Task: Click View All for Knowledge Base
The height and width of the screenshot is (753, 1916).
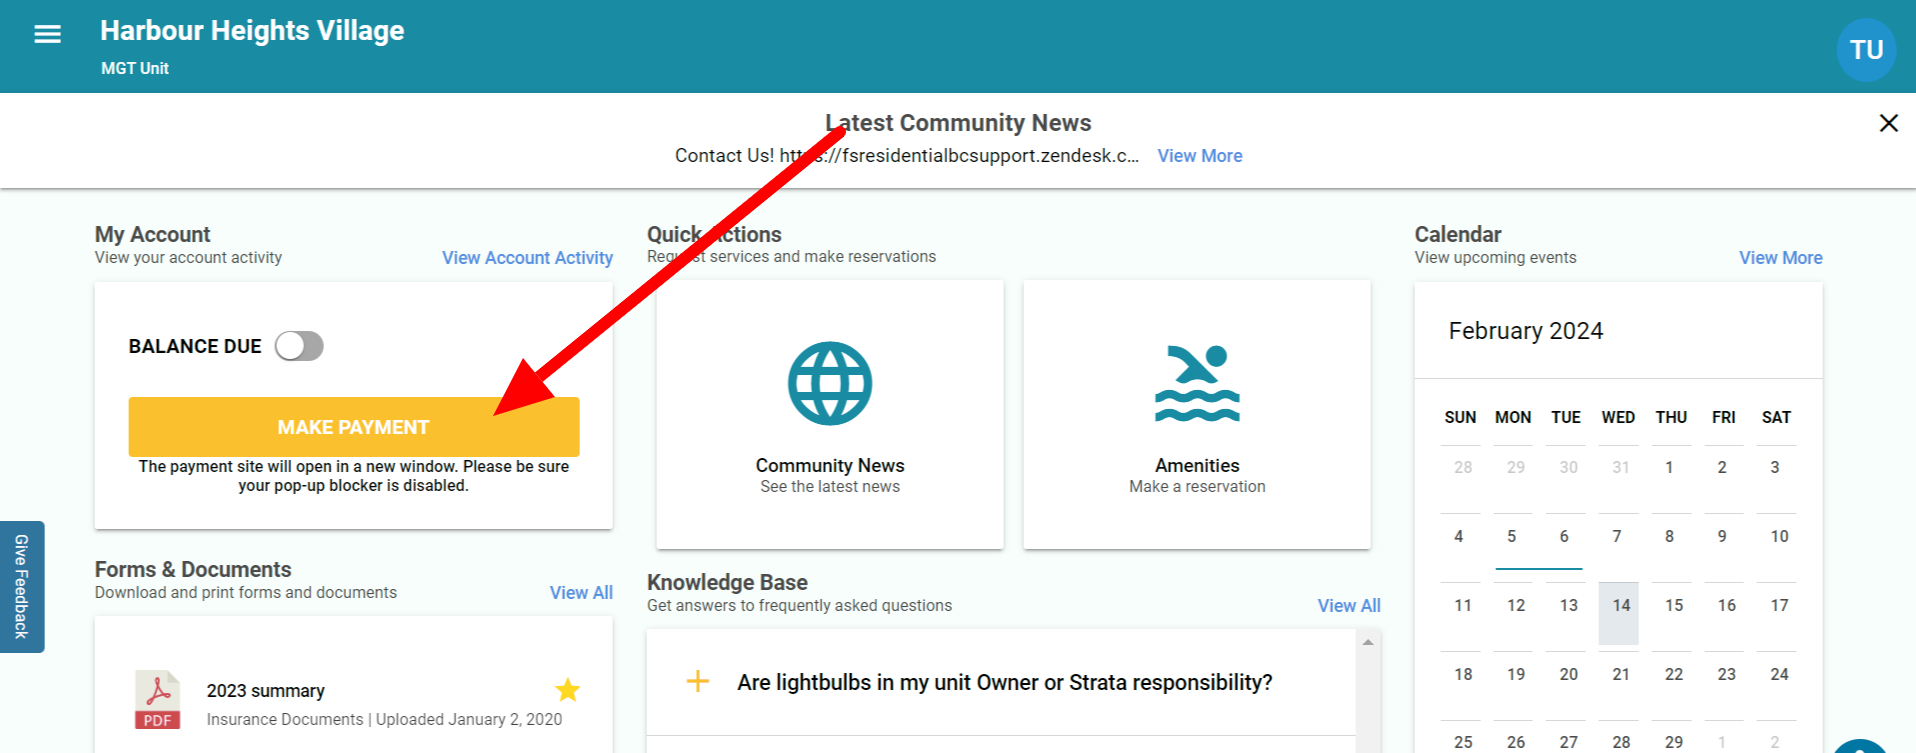Action: click(1349, 606)
